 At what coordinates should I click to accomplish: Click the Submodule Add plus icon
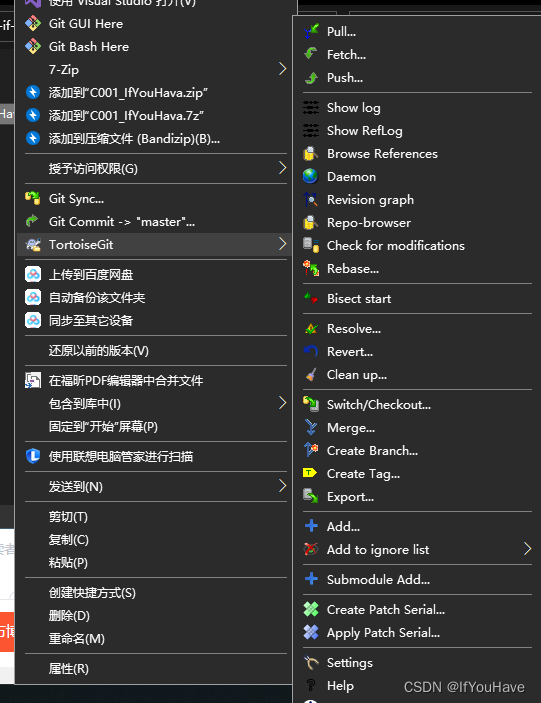311,579
